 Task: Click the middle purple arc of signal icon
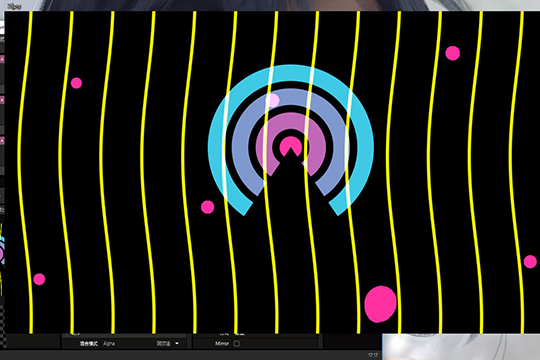(x=291, y=96)
